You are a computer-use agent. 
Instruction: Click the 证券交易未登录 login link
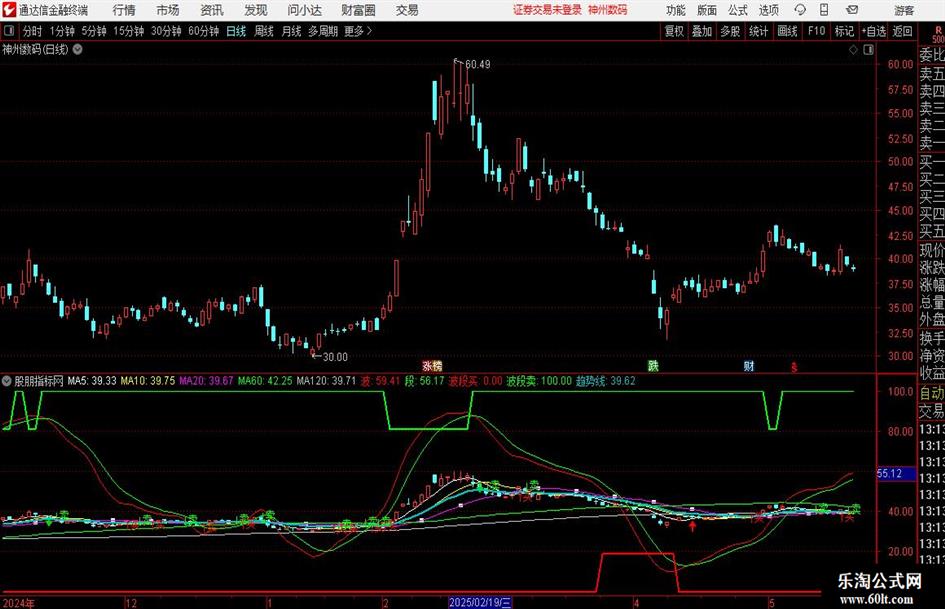click(547, 10)
